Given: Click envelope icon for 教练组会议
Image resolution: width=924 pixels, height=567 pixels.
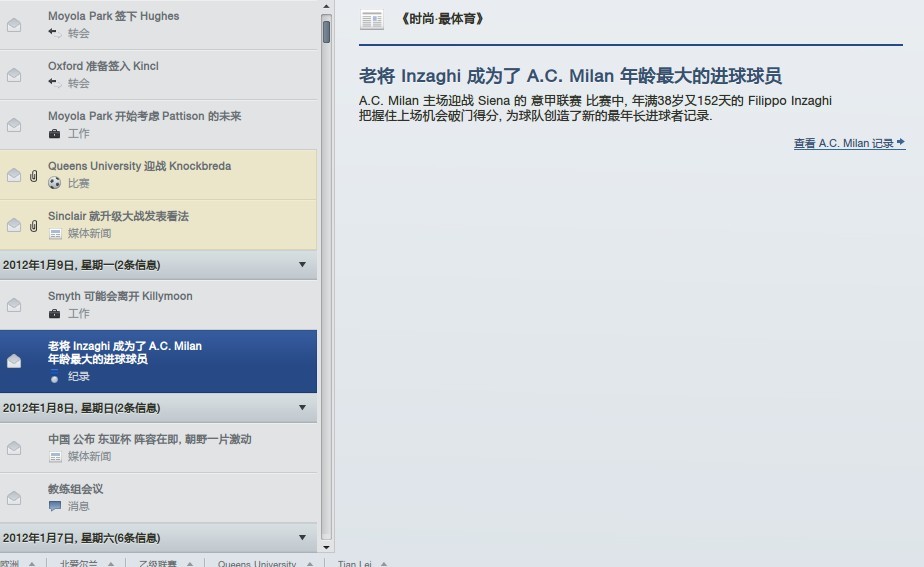Looking at the screenshot, I should coord(14,499).
